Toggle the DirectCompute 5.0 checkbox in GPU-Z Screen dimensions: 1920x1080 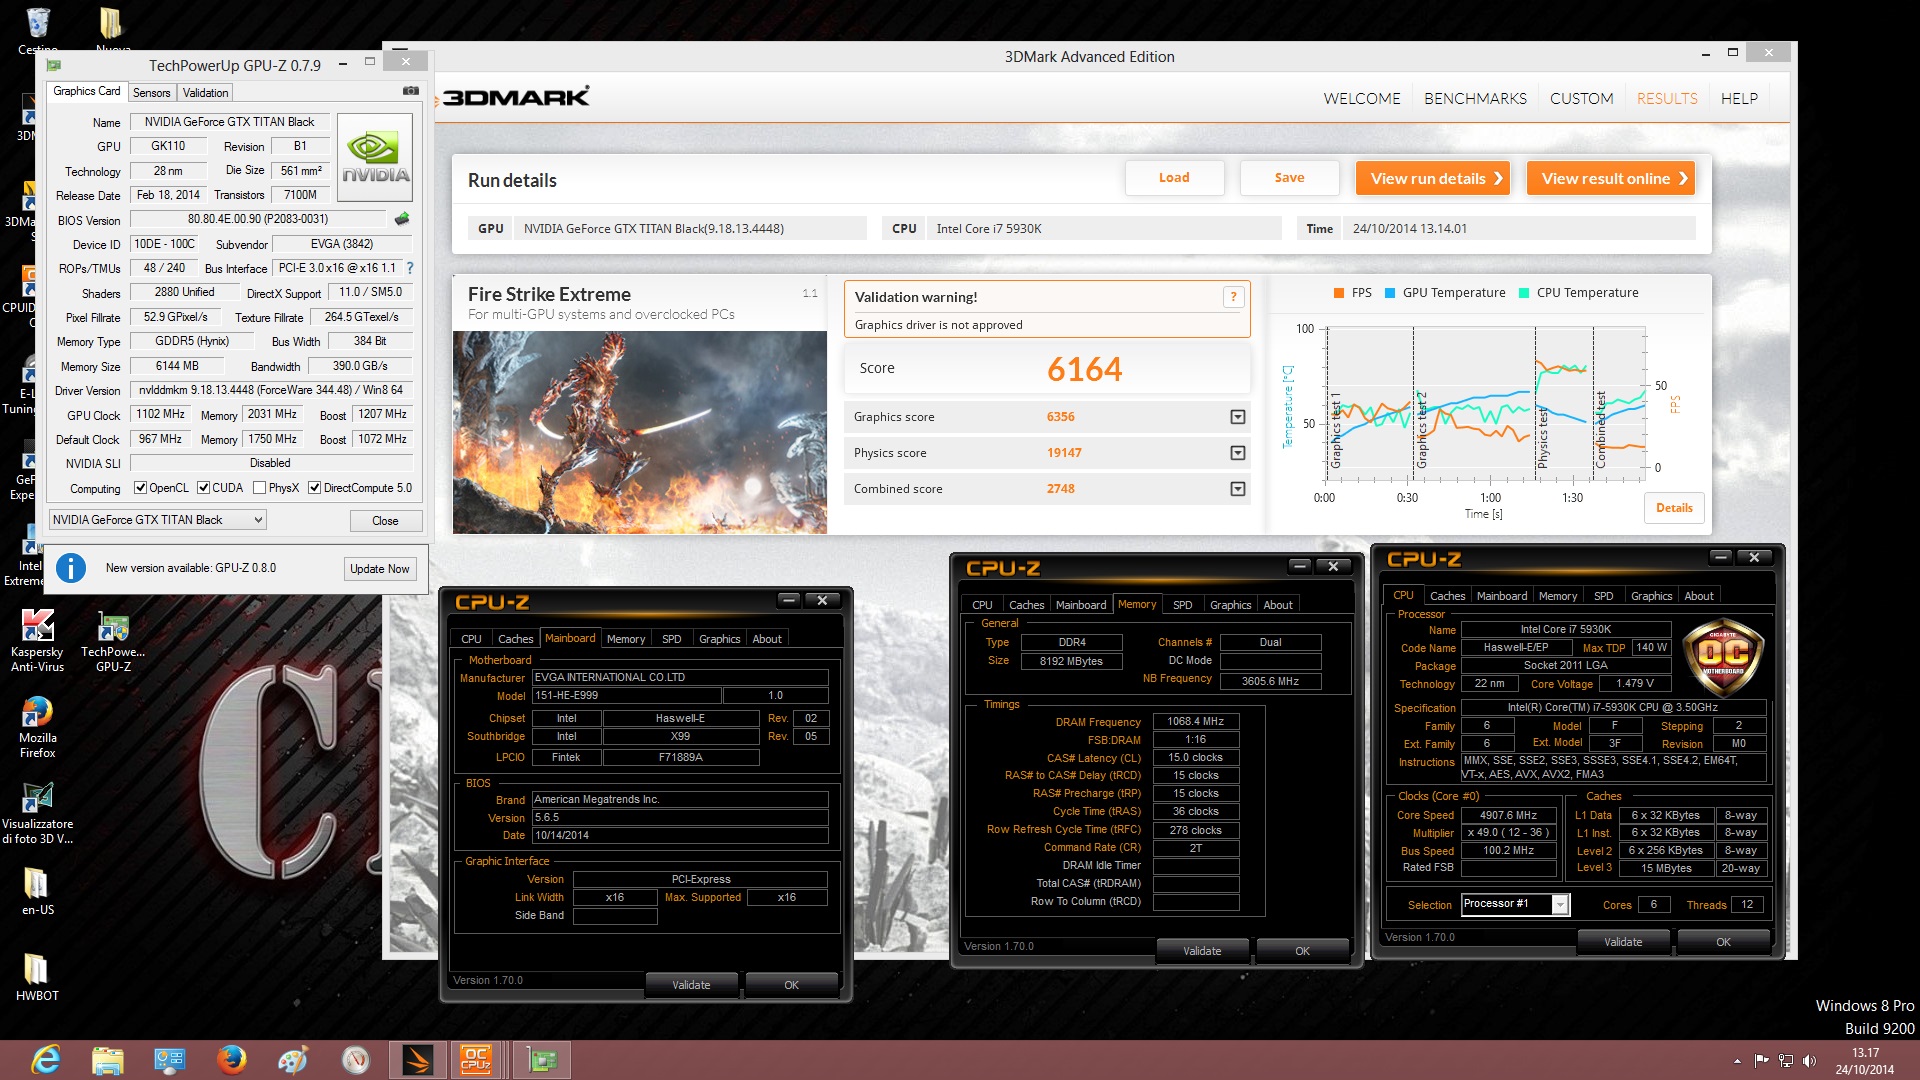(314, 488)
